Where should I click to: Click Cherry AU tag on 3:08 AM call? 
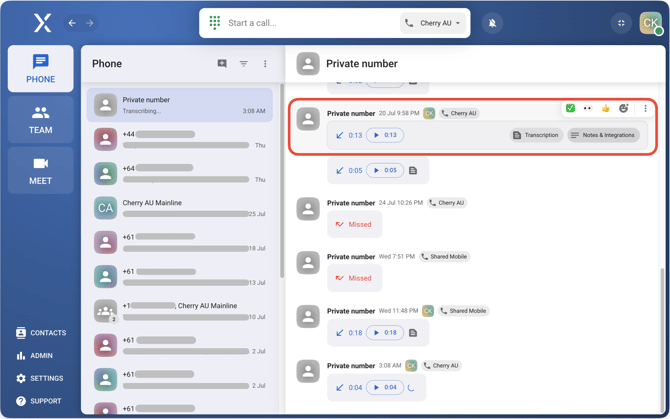click(441, 366)
